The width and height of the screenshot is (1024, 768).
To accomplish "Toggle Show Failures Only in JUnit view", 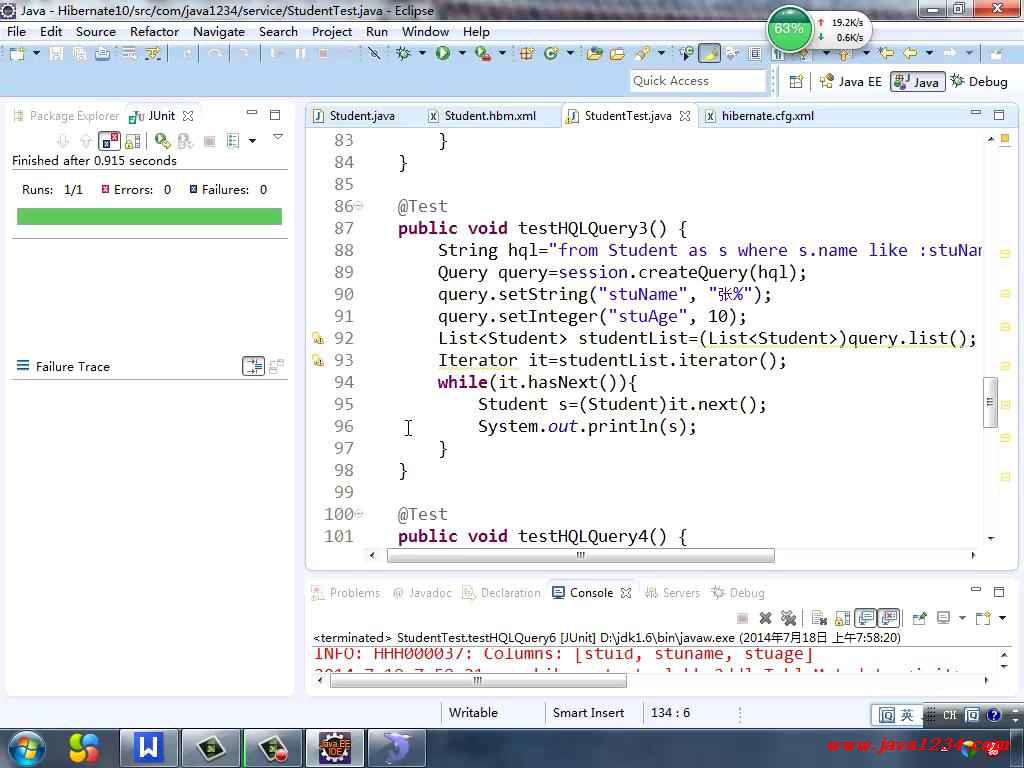I will point(109,141).
